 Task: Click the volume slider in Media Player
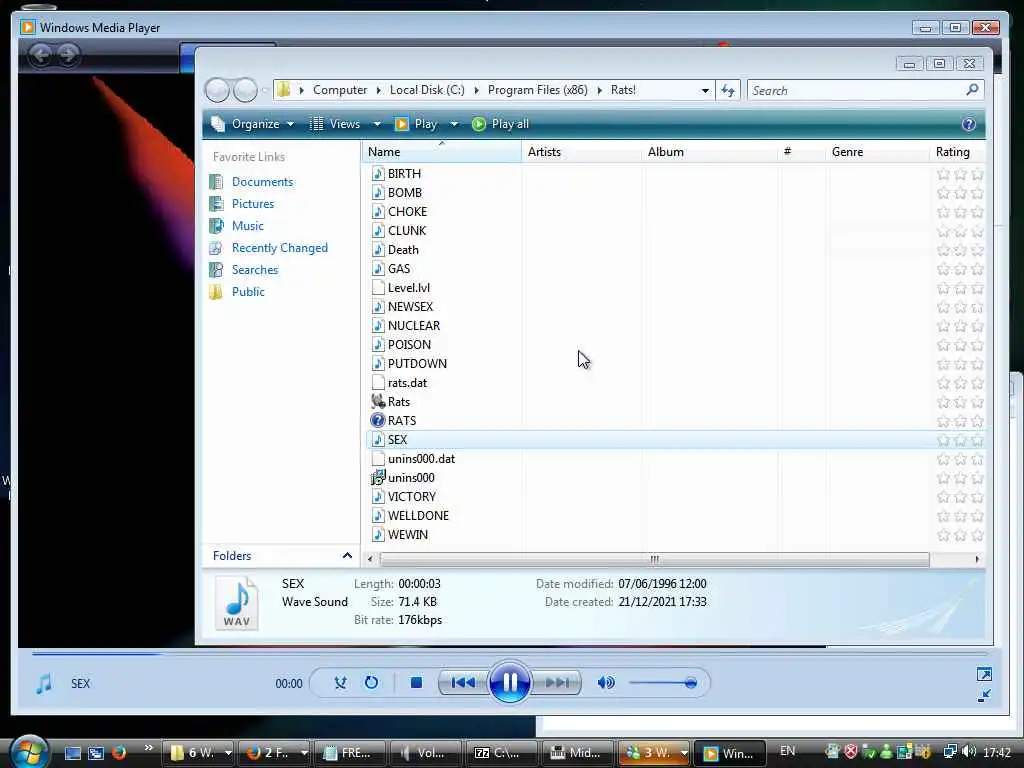click(x=663, y=683)
